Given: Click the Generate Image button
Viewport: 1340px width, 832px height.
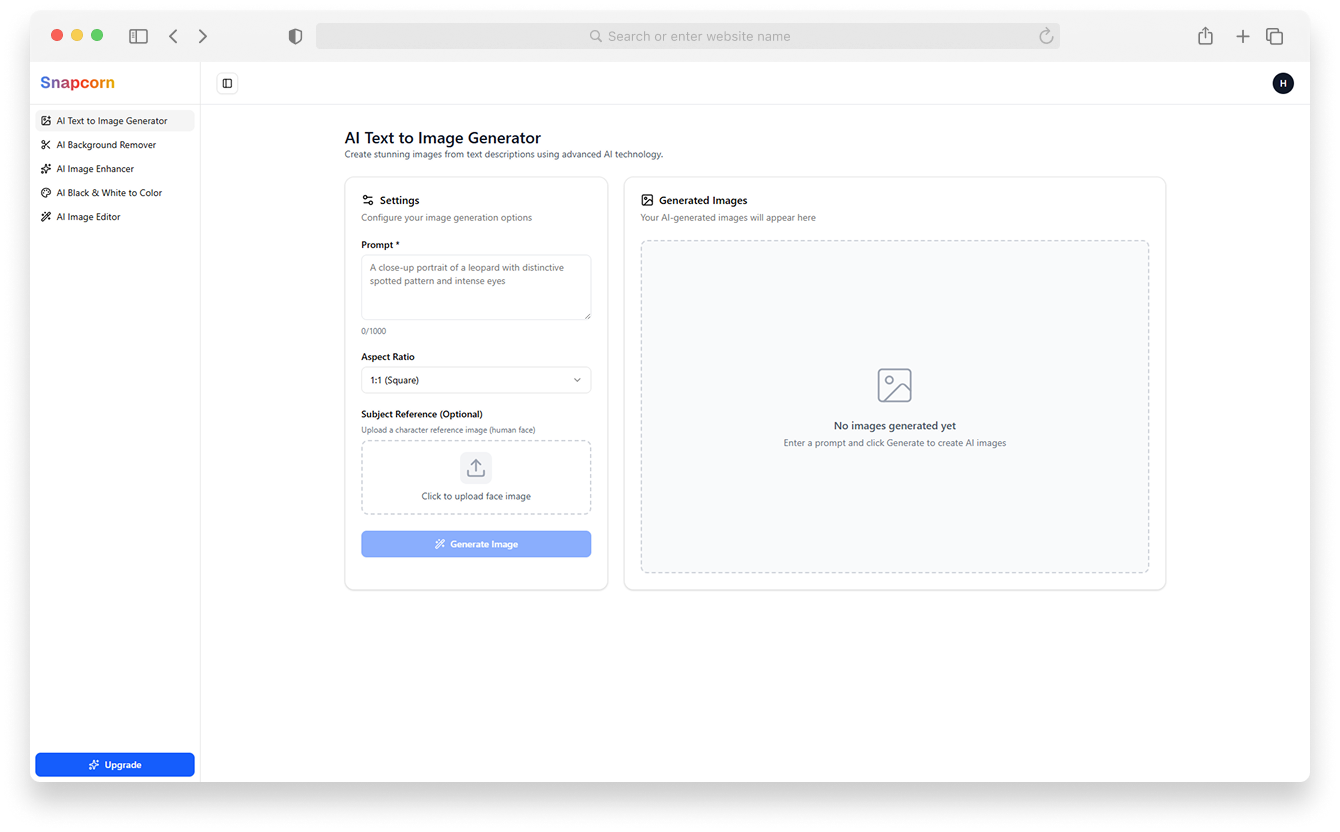Looking at the screenshot, I should coord(476,544).
